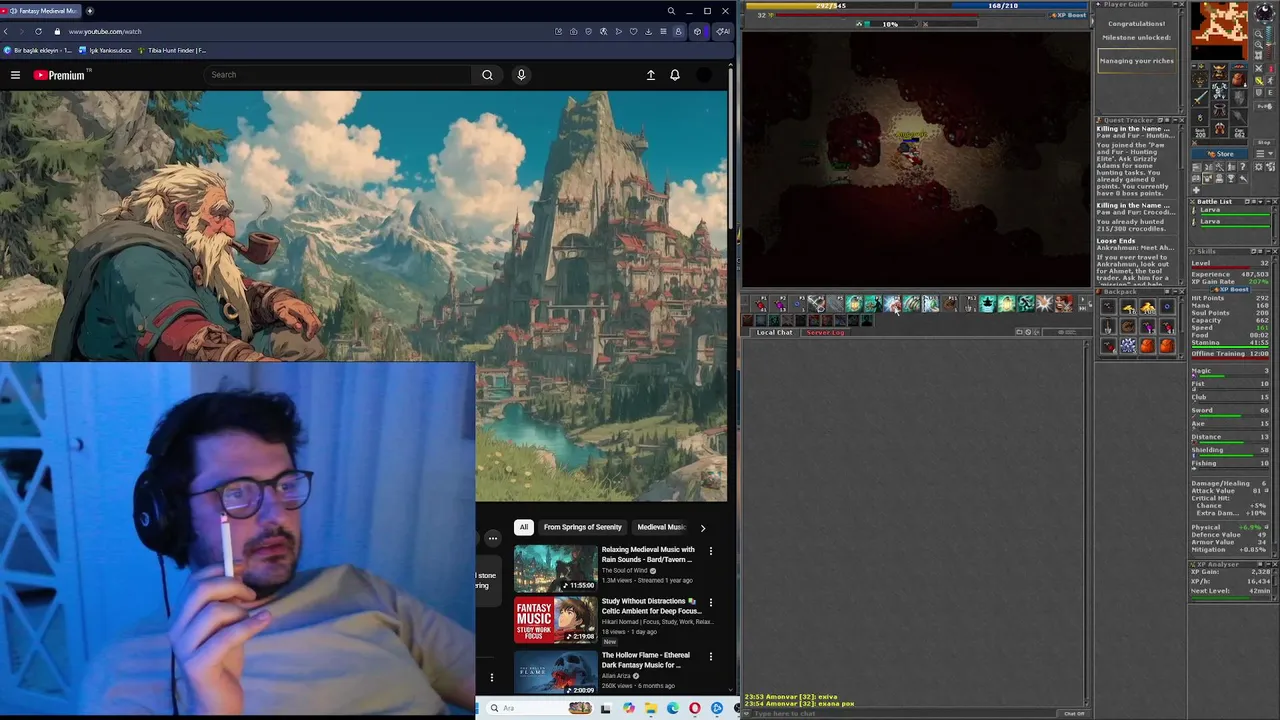
Task: Open the YouTube upload/create icon
Action: point(650,75)
